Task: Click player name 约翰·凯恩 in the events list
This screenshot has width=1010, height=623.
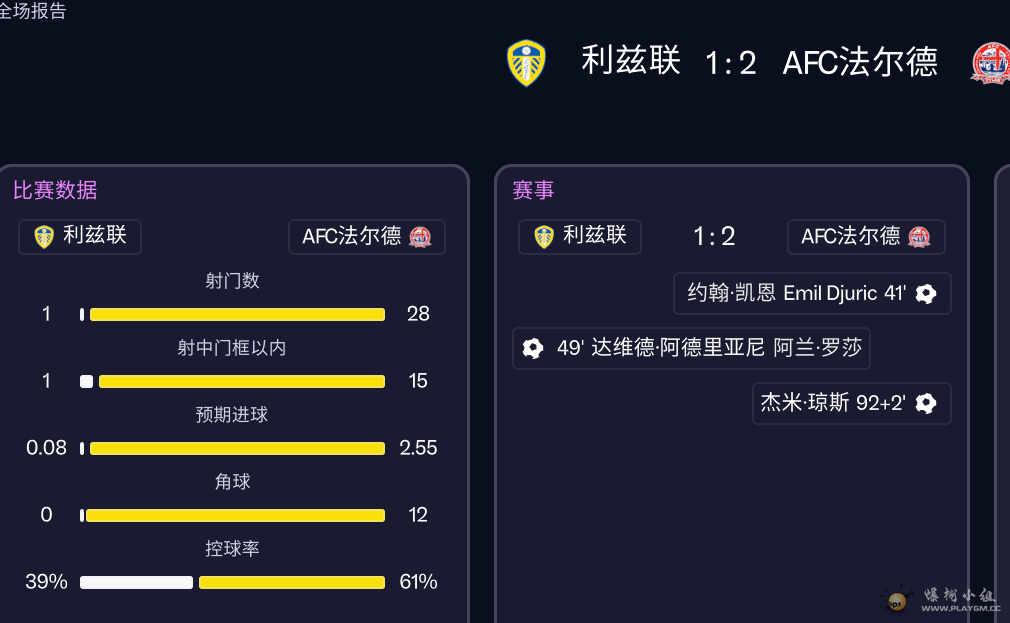Action: [731, 294]
